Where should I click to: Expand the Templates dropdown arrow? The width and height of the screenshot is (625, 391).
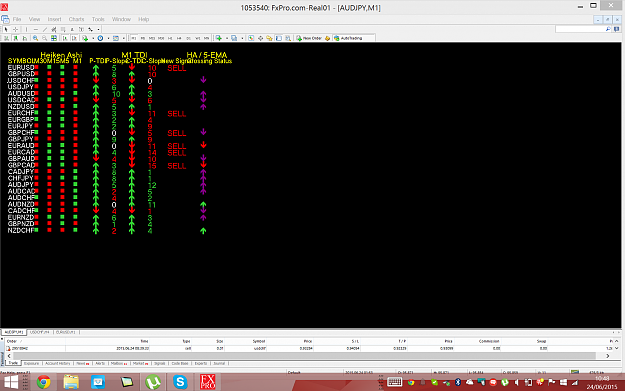(x=124, y=38)
